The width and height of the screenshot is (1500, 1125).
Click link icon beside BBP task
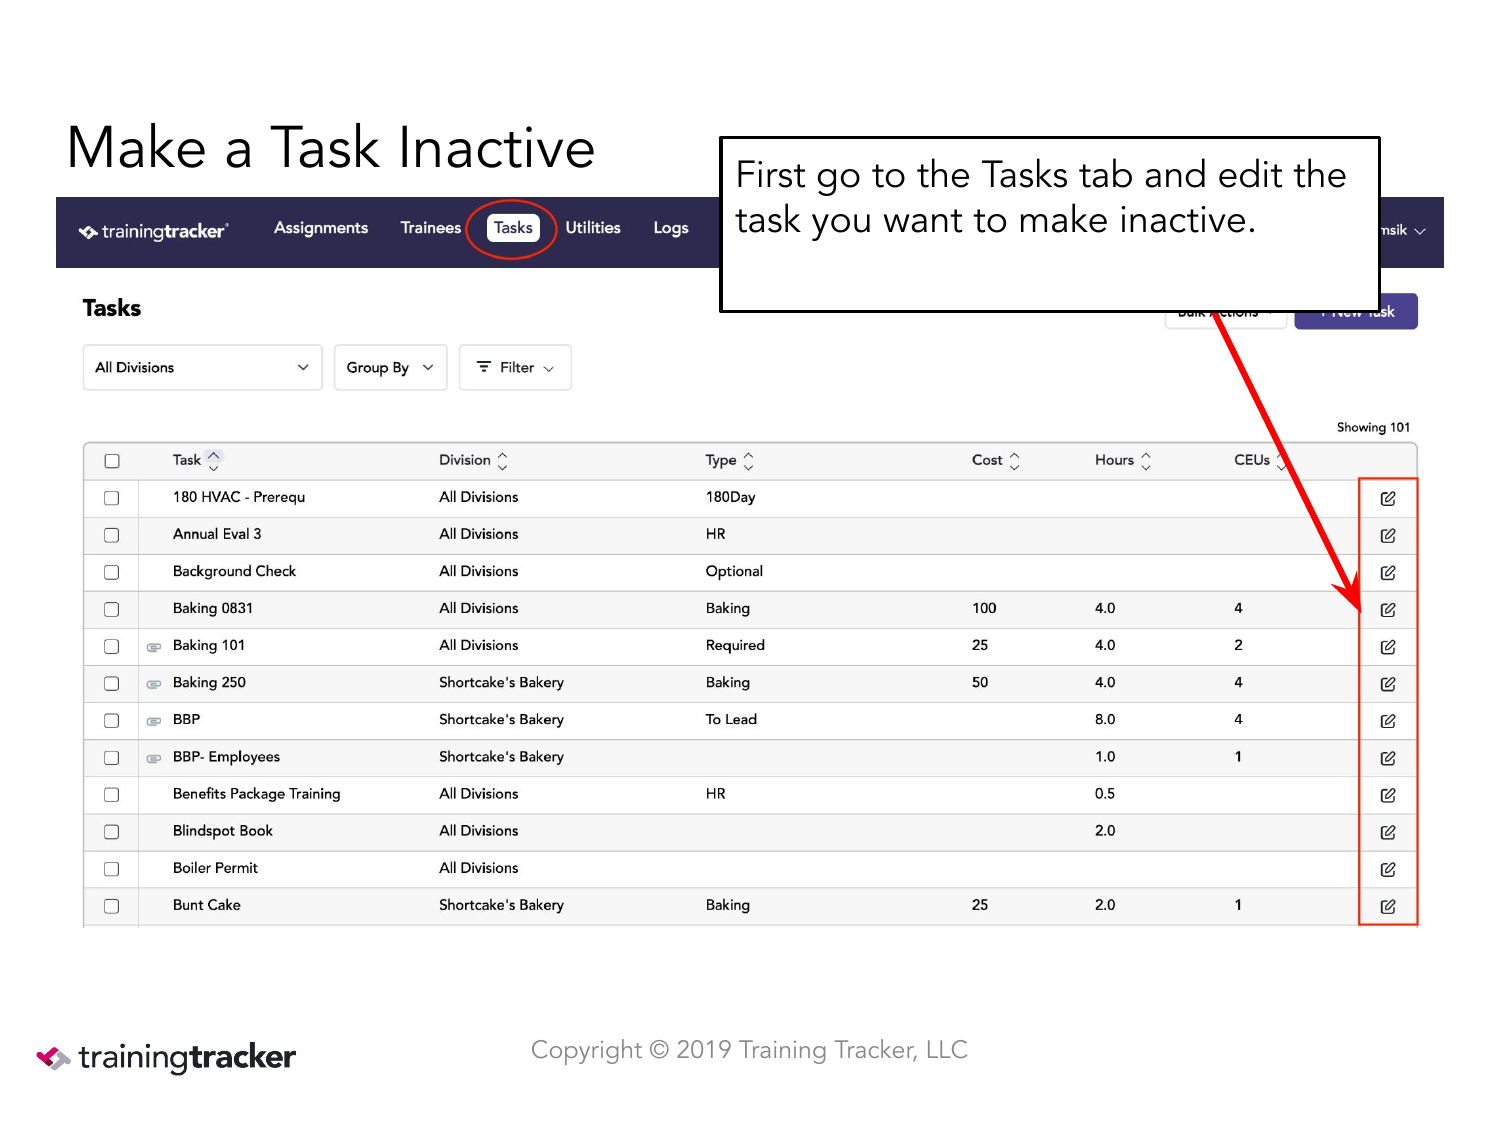pos(154,721)
